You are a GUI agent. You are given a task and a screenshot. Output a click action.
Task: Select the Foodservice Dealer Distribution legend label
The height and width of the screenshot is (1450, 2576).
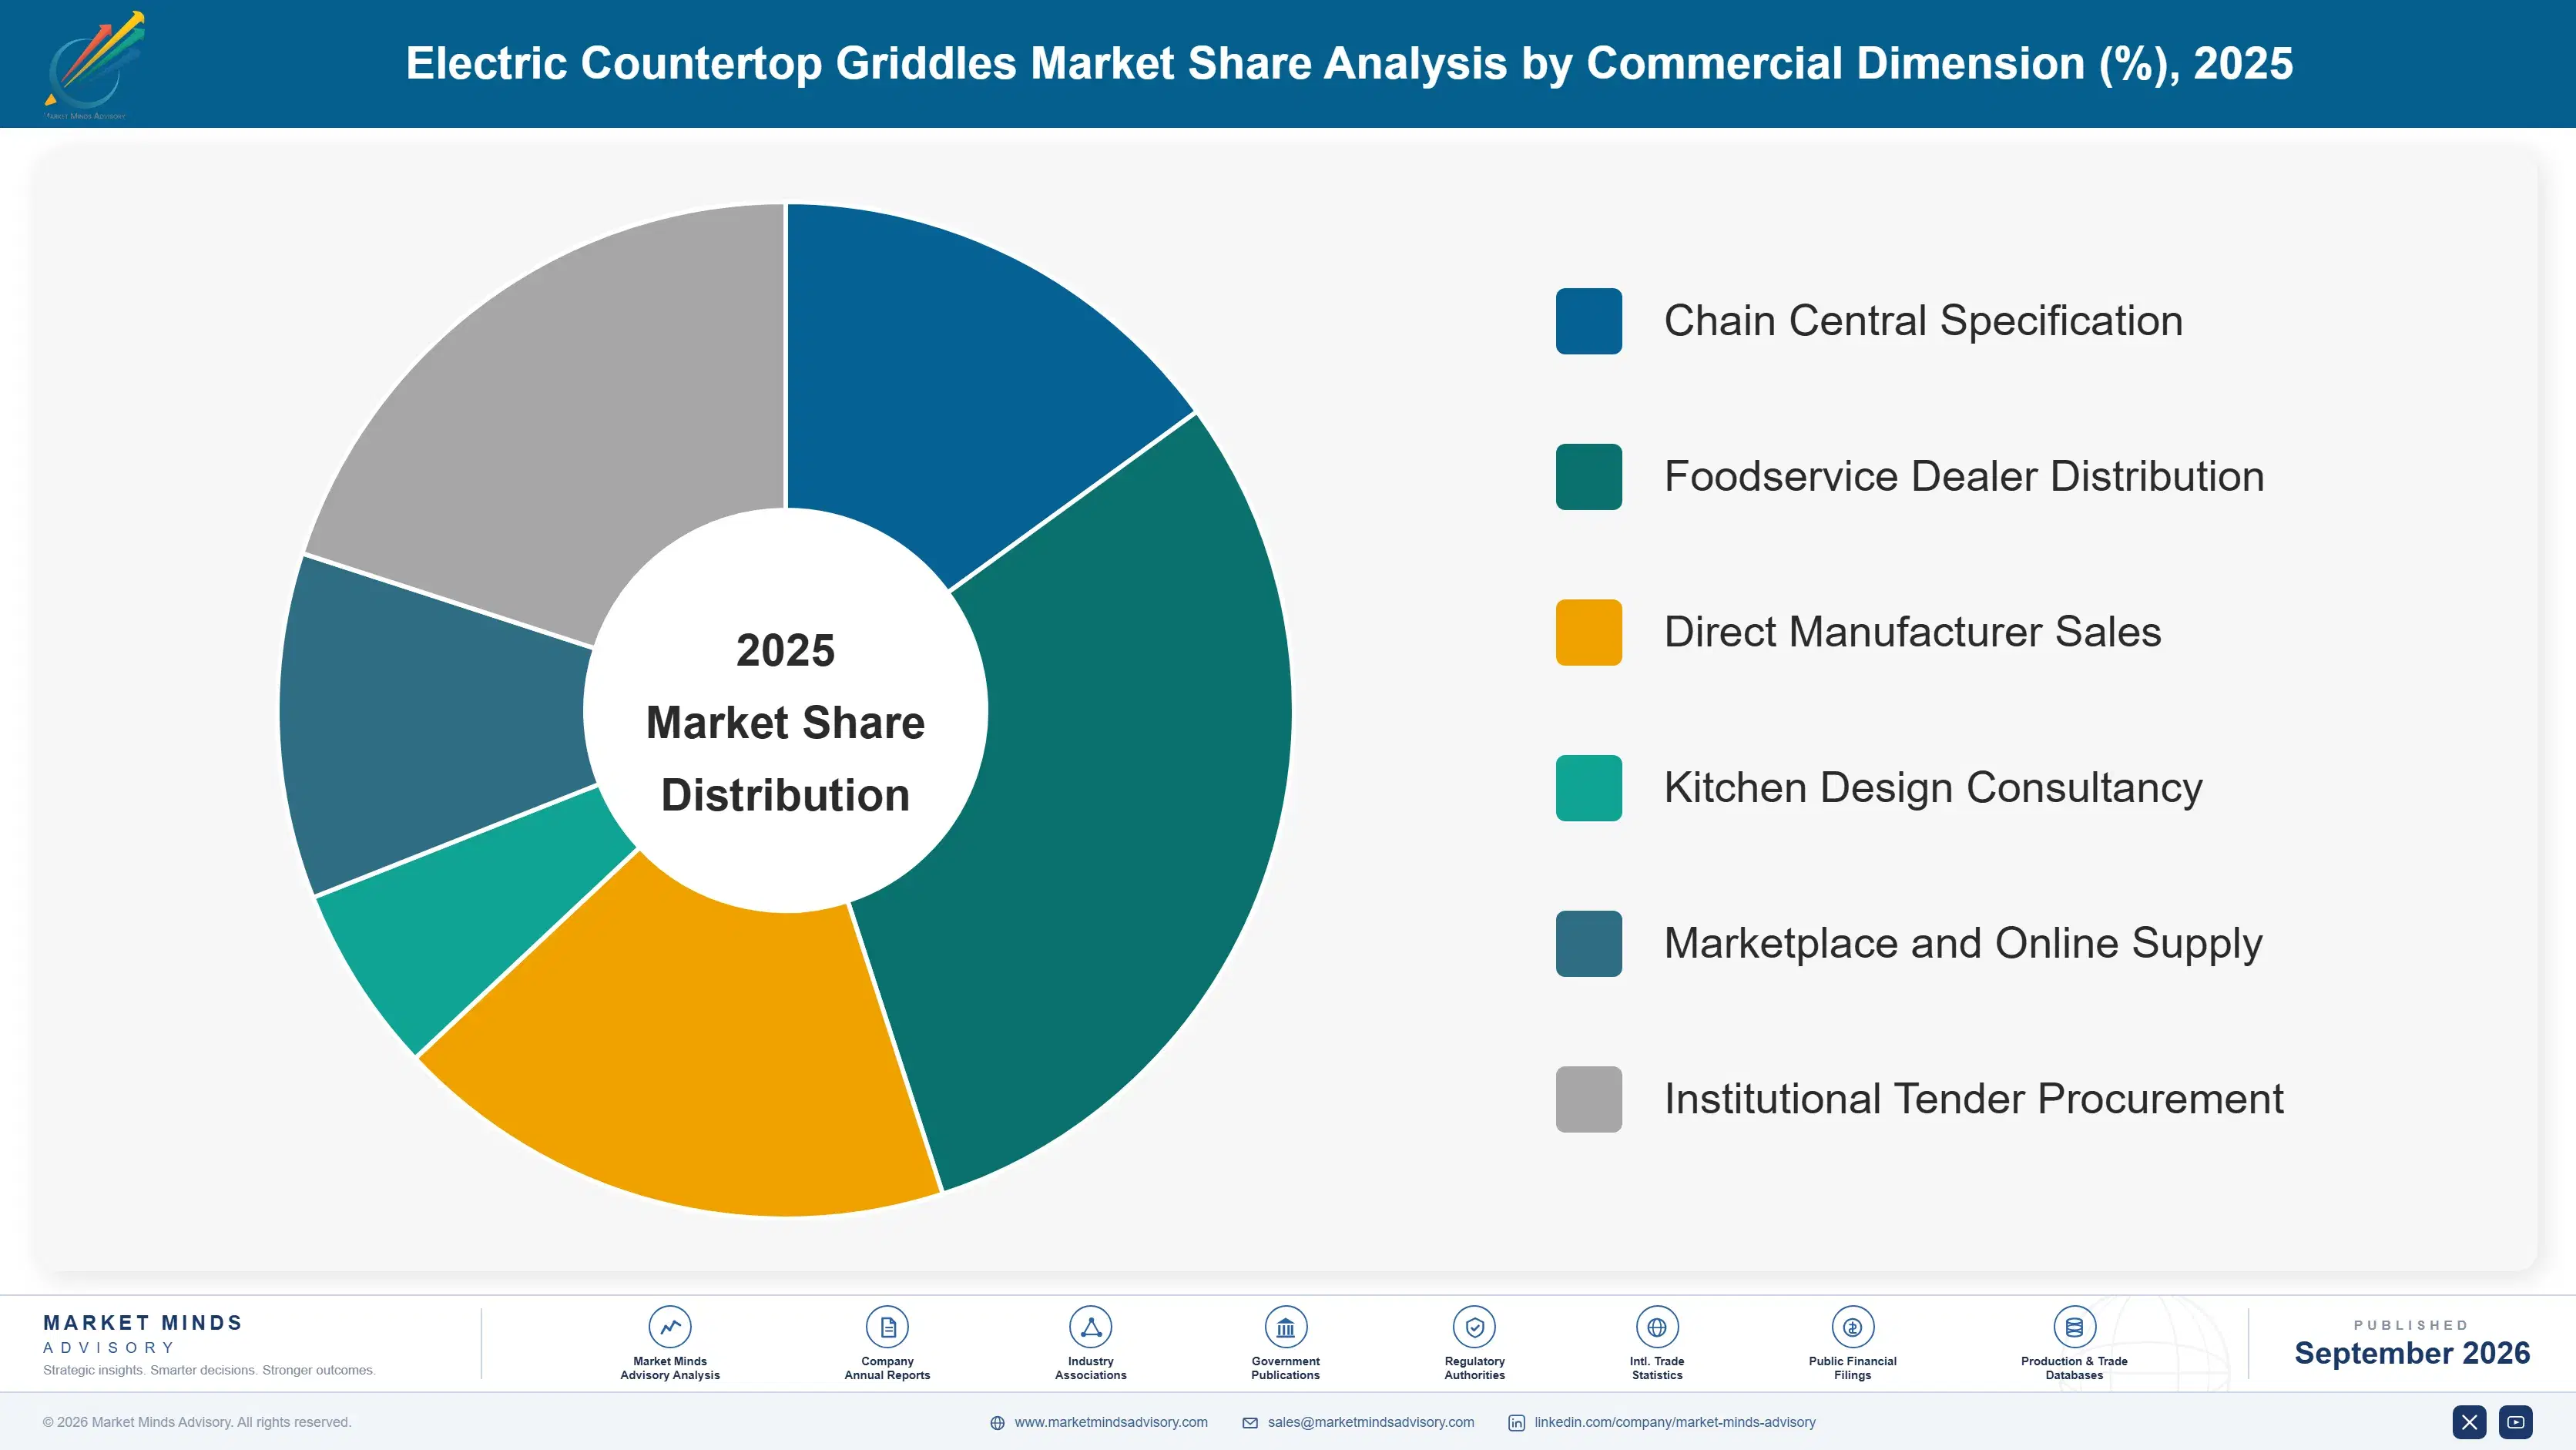[x=1964, y=477]
